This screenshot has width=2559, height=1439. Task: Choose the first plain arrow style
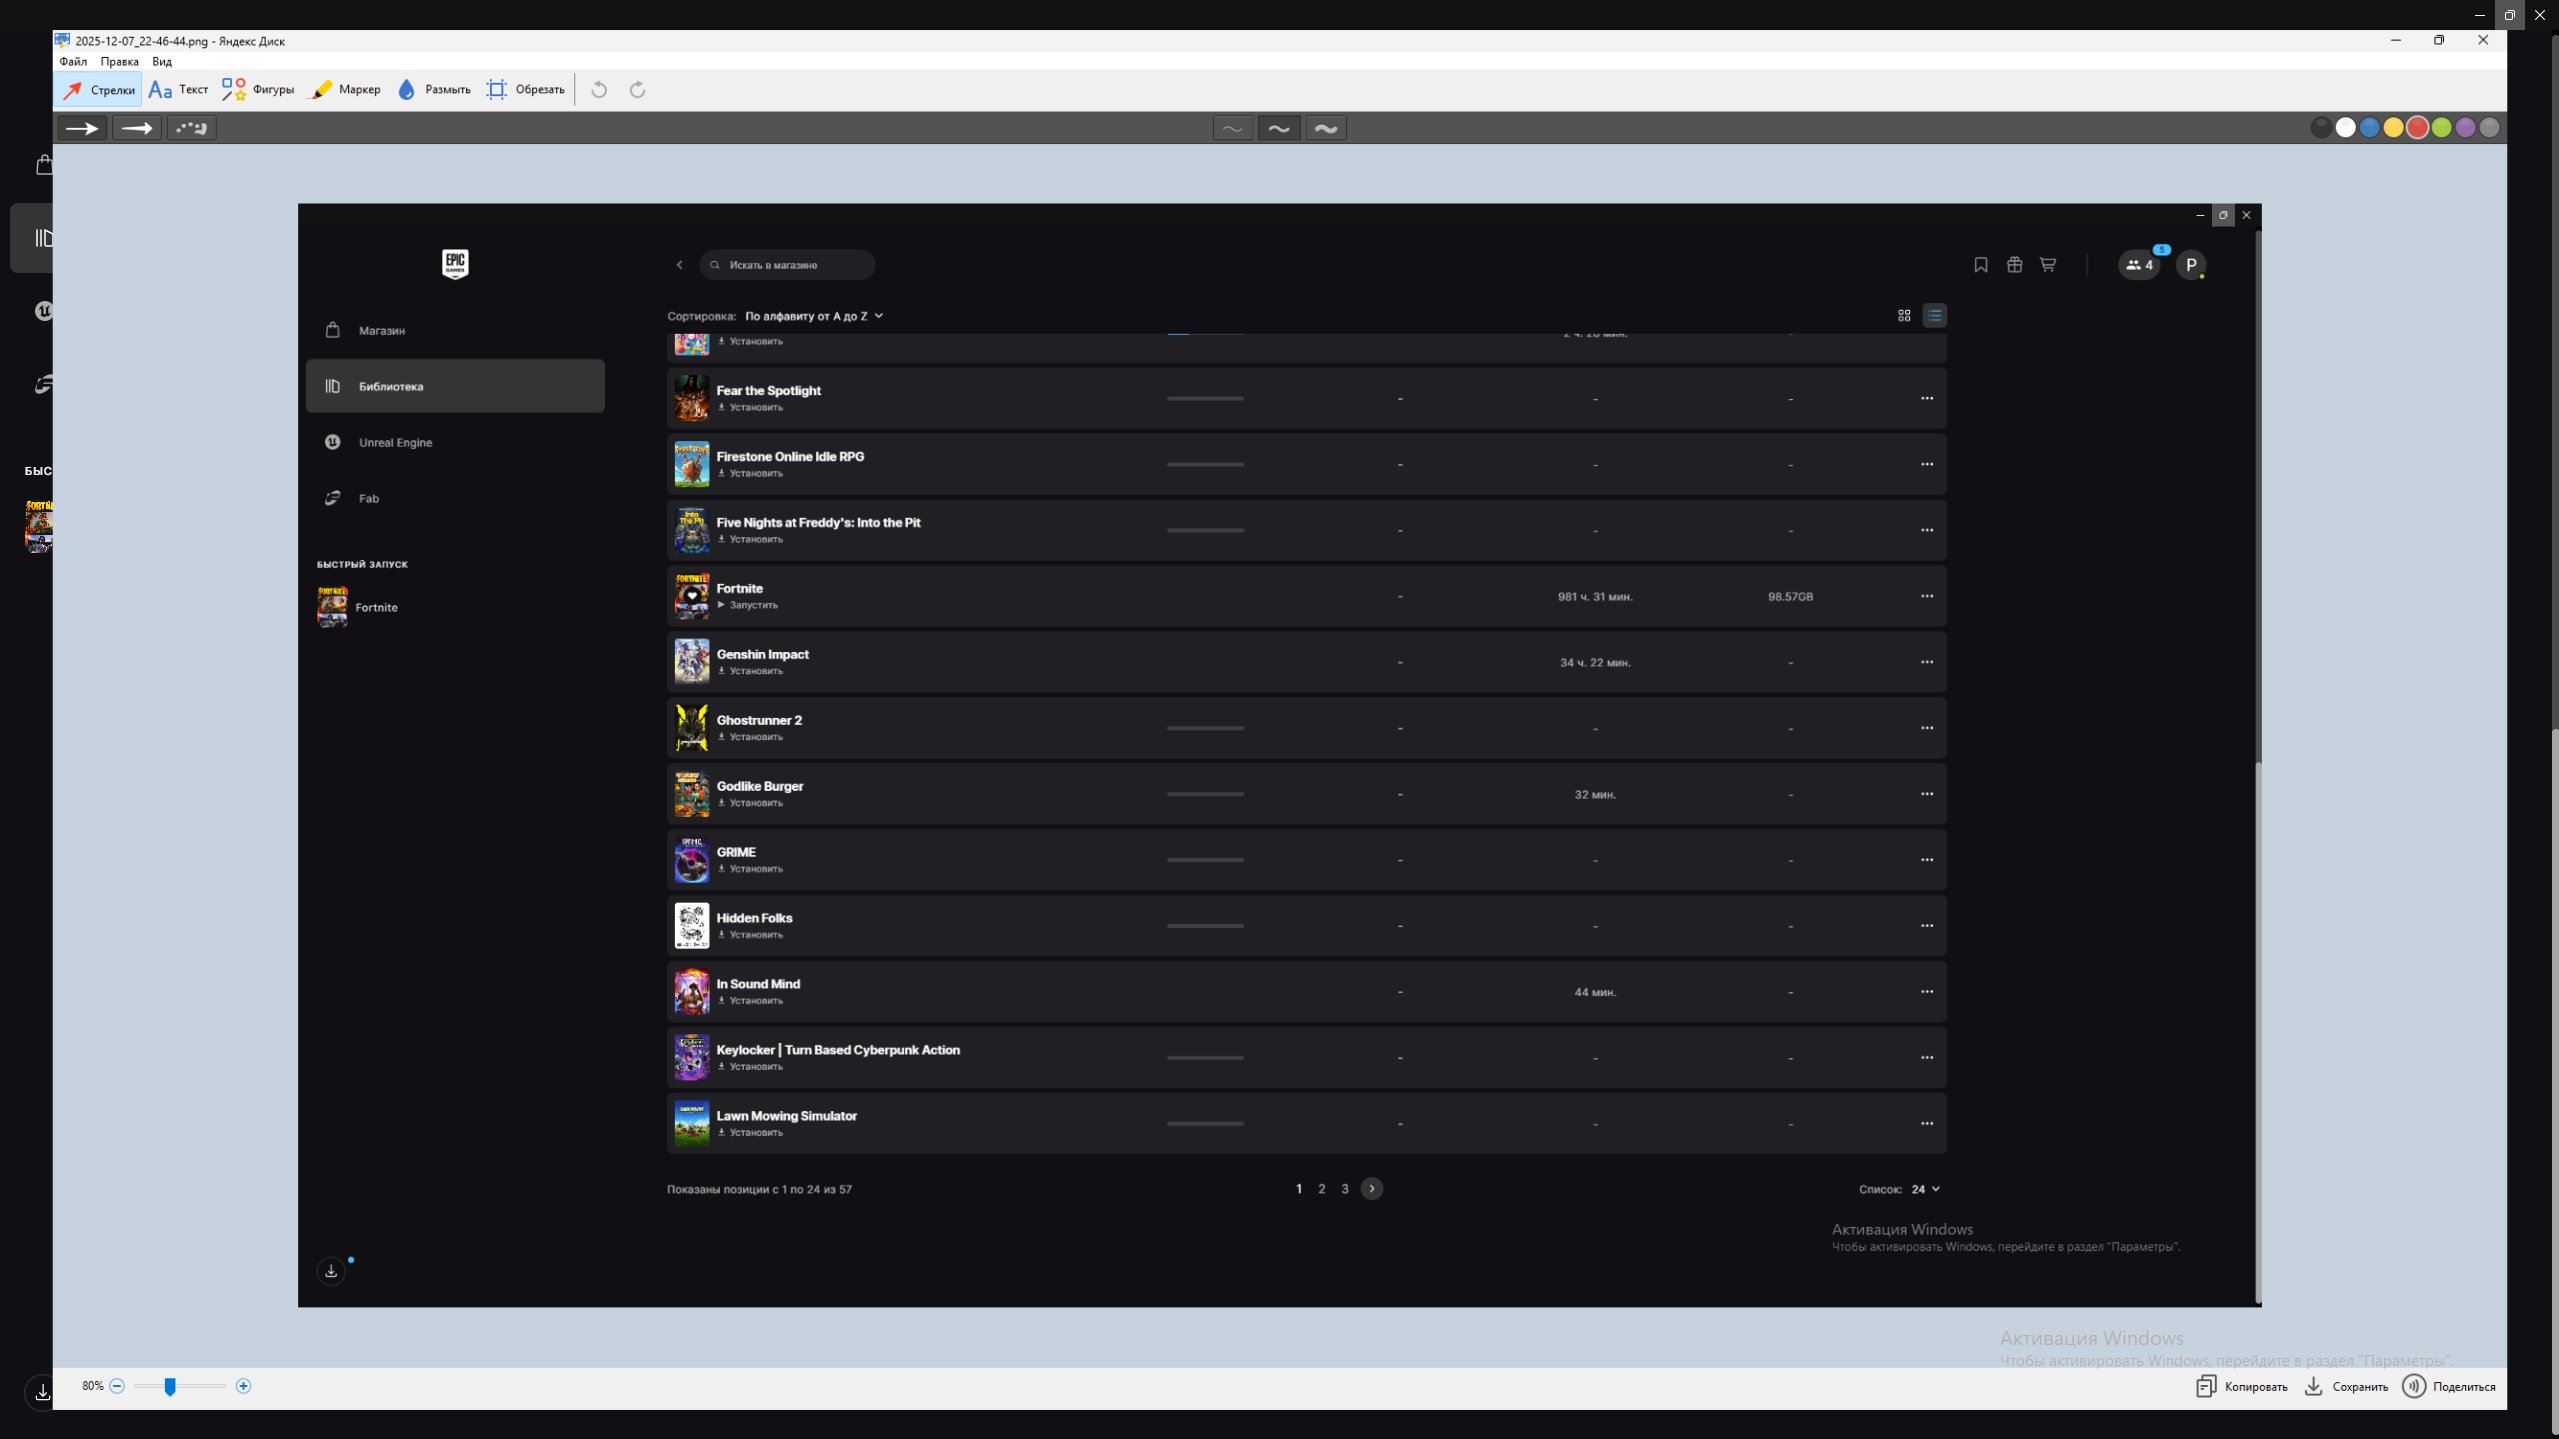[x=82, y=128]
